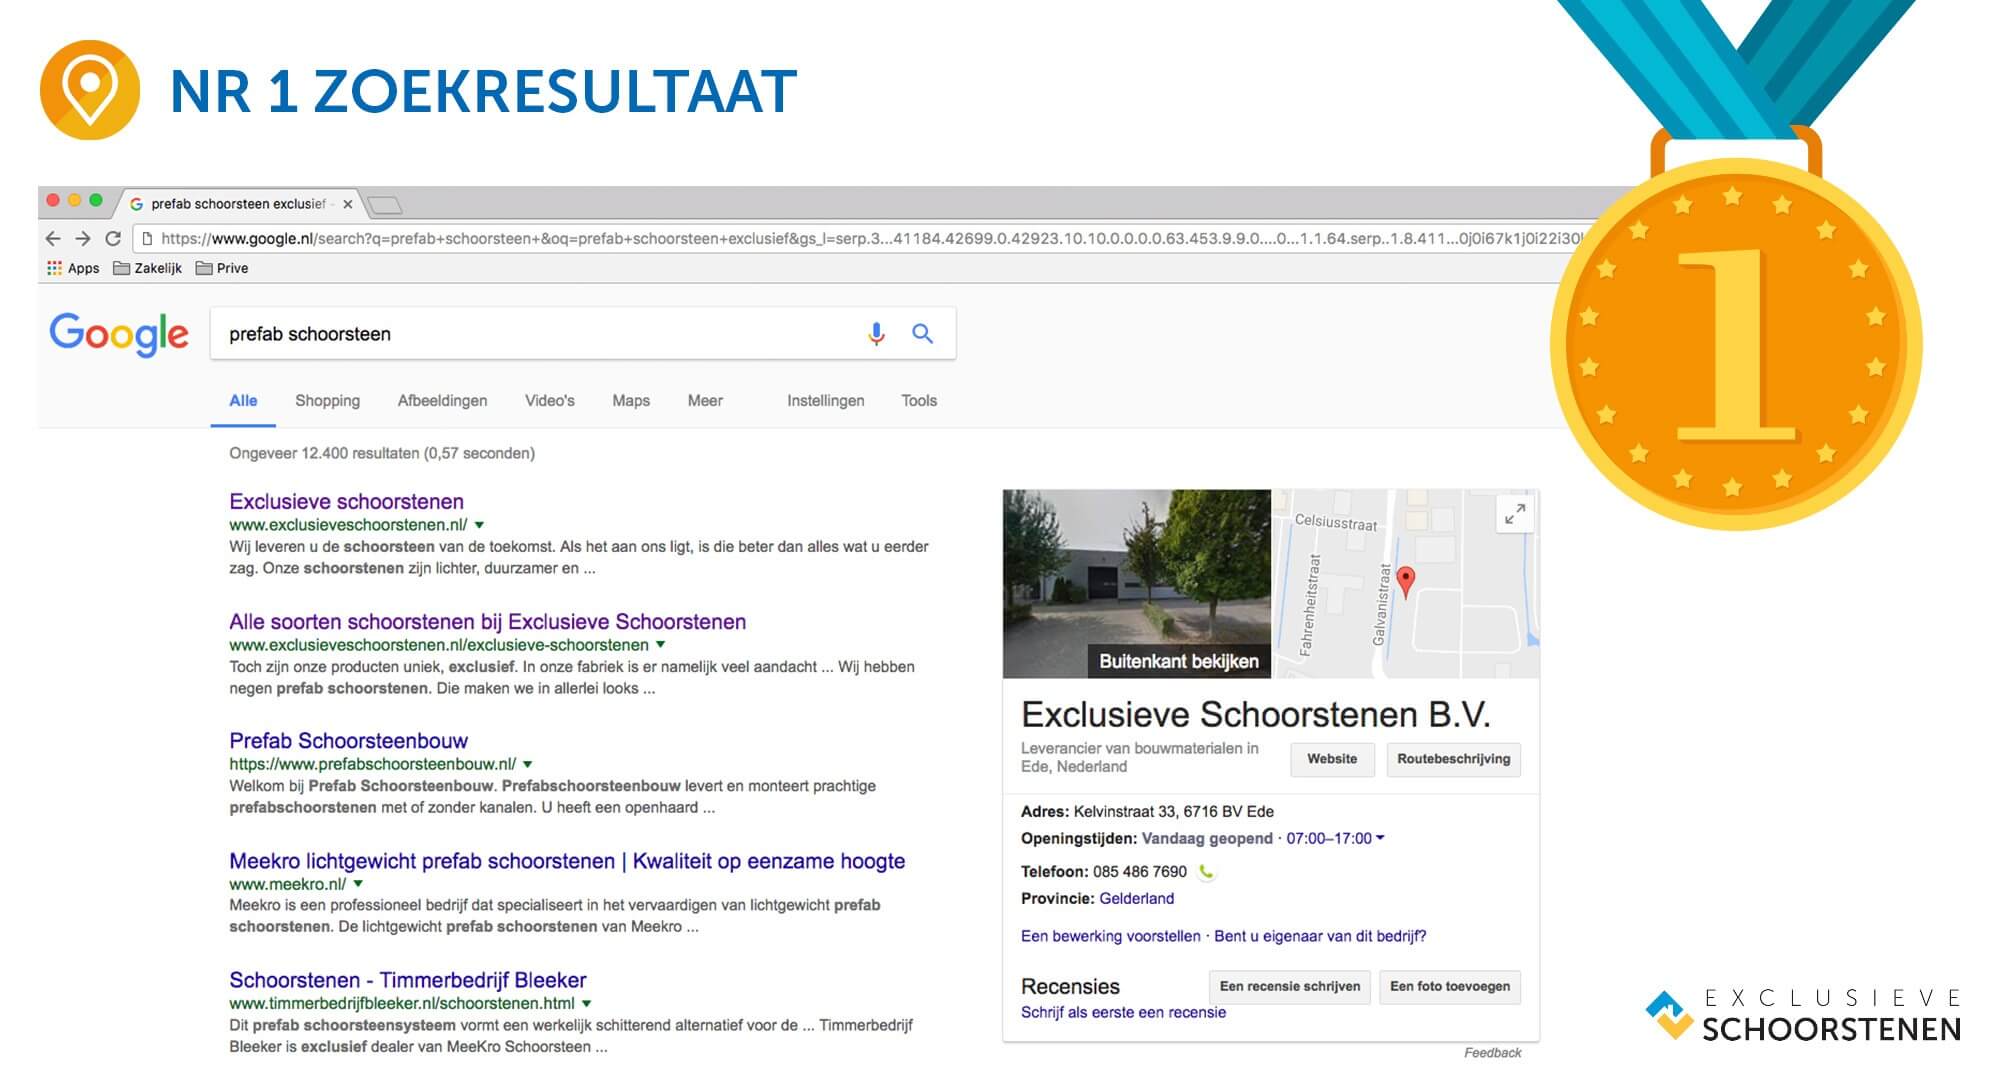This screenshot has width=1990, height=1071.
Task: Open the Exclusieve schoorstenen result
Action: point(346,502)
